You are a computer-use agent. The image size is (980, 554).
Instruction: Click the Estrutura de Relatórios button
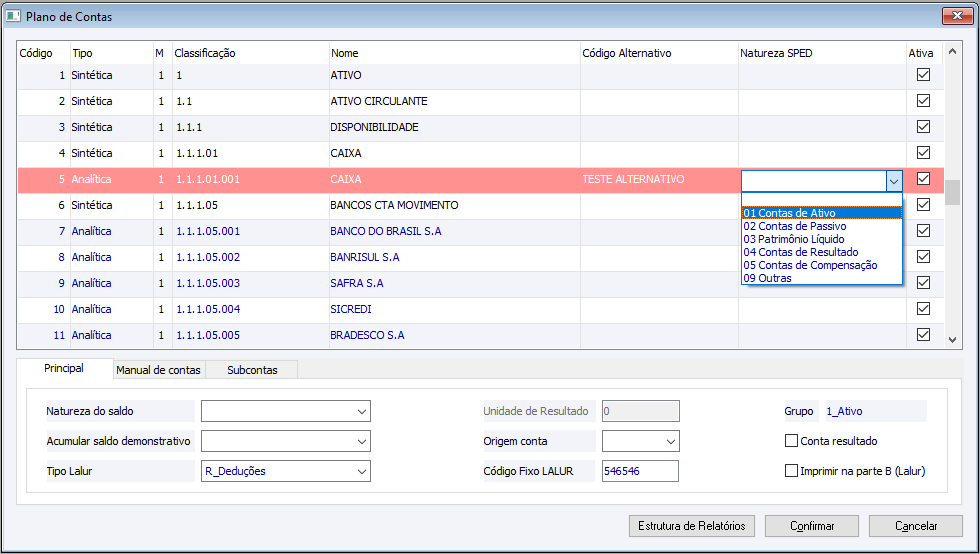pos(692,526)
